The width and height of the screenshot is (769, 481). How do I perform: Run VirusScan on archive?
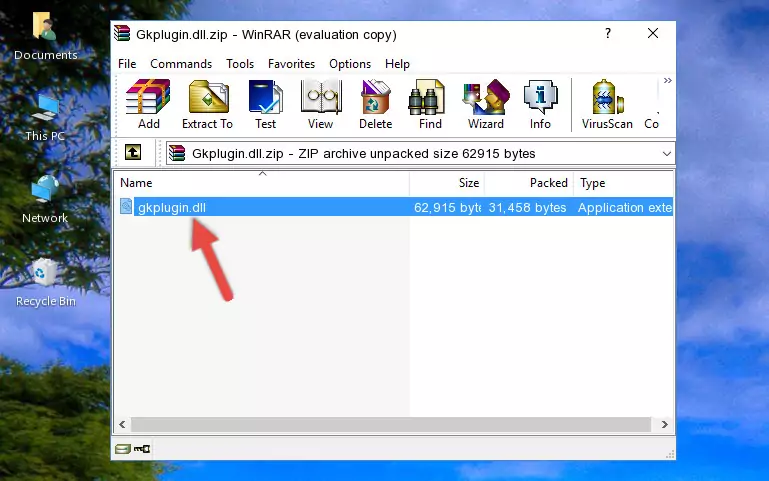(x=607, y=104)
